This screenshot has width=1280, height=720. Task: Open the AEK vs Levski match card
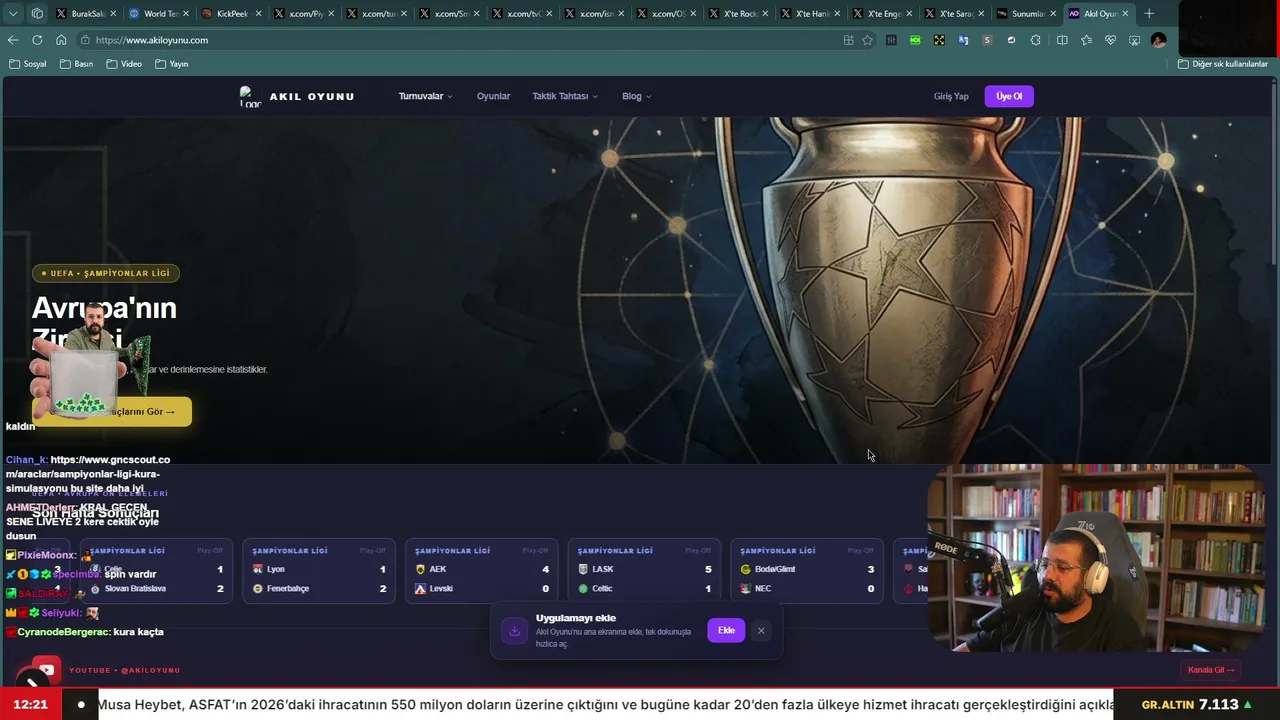click(482, 571)
